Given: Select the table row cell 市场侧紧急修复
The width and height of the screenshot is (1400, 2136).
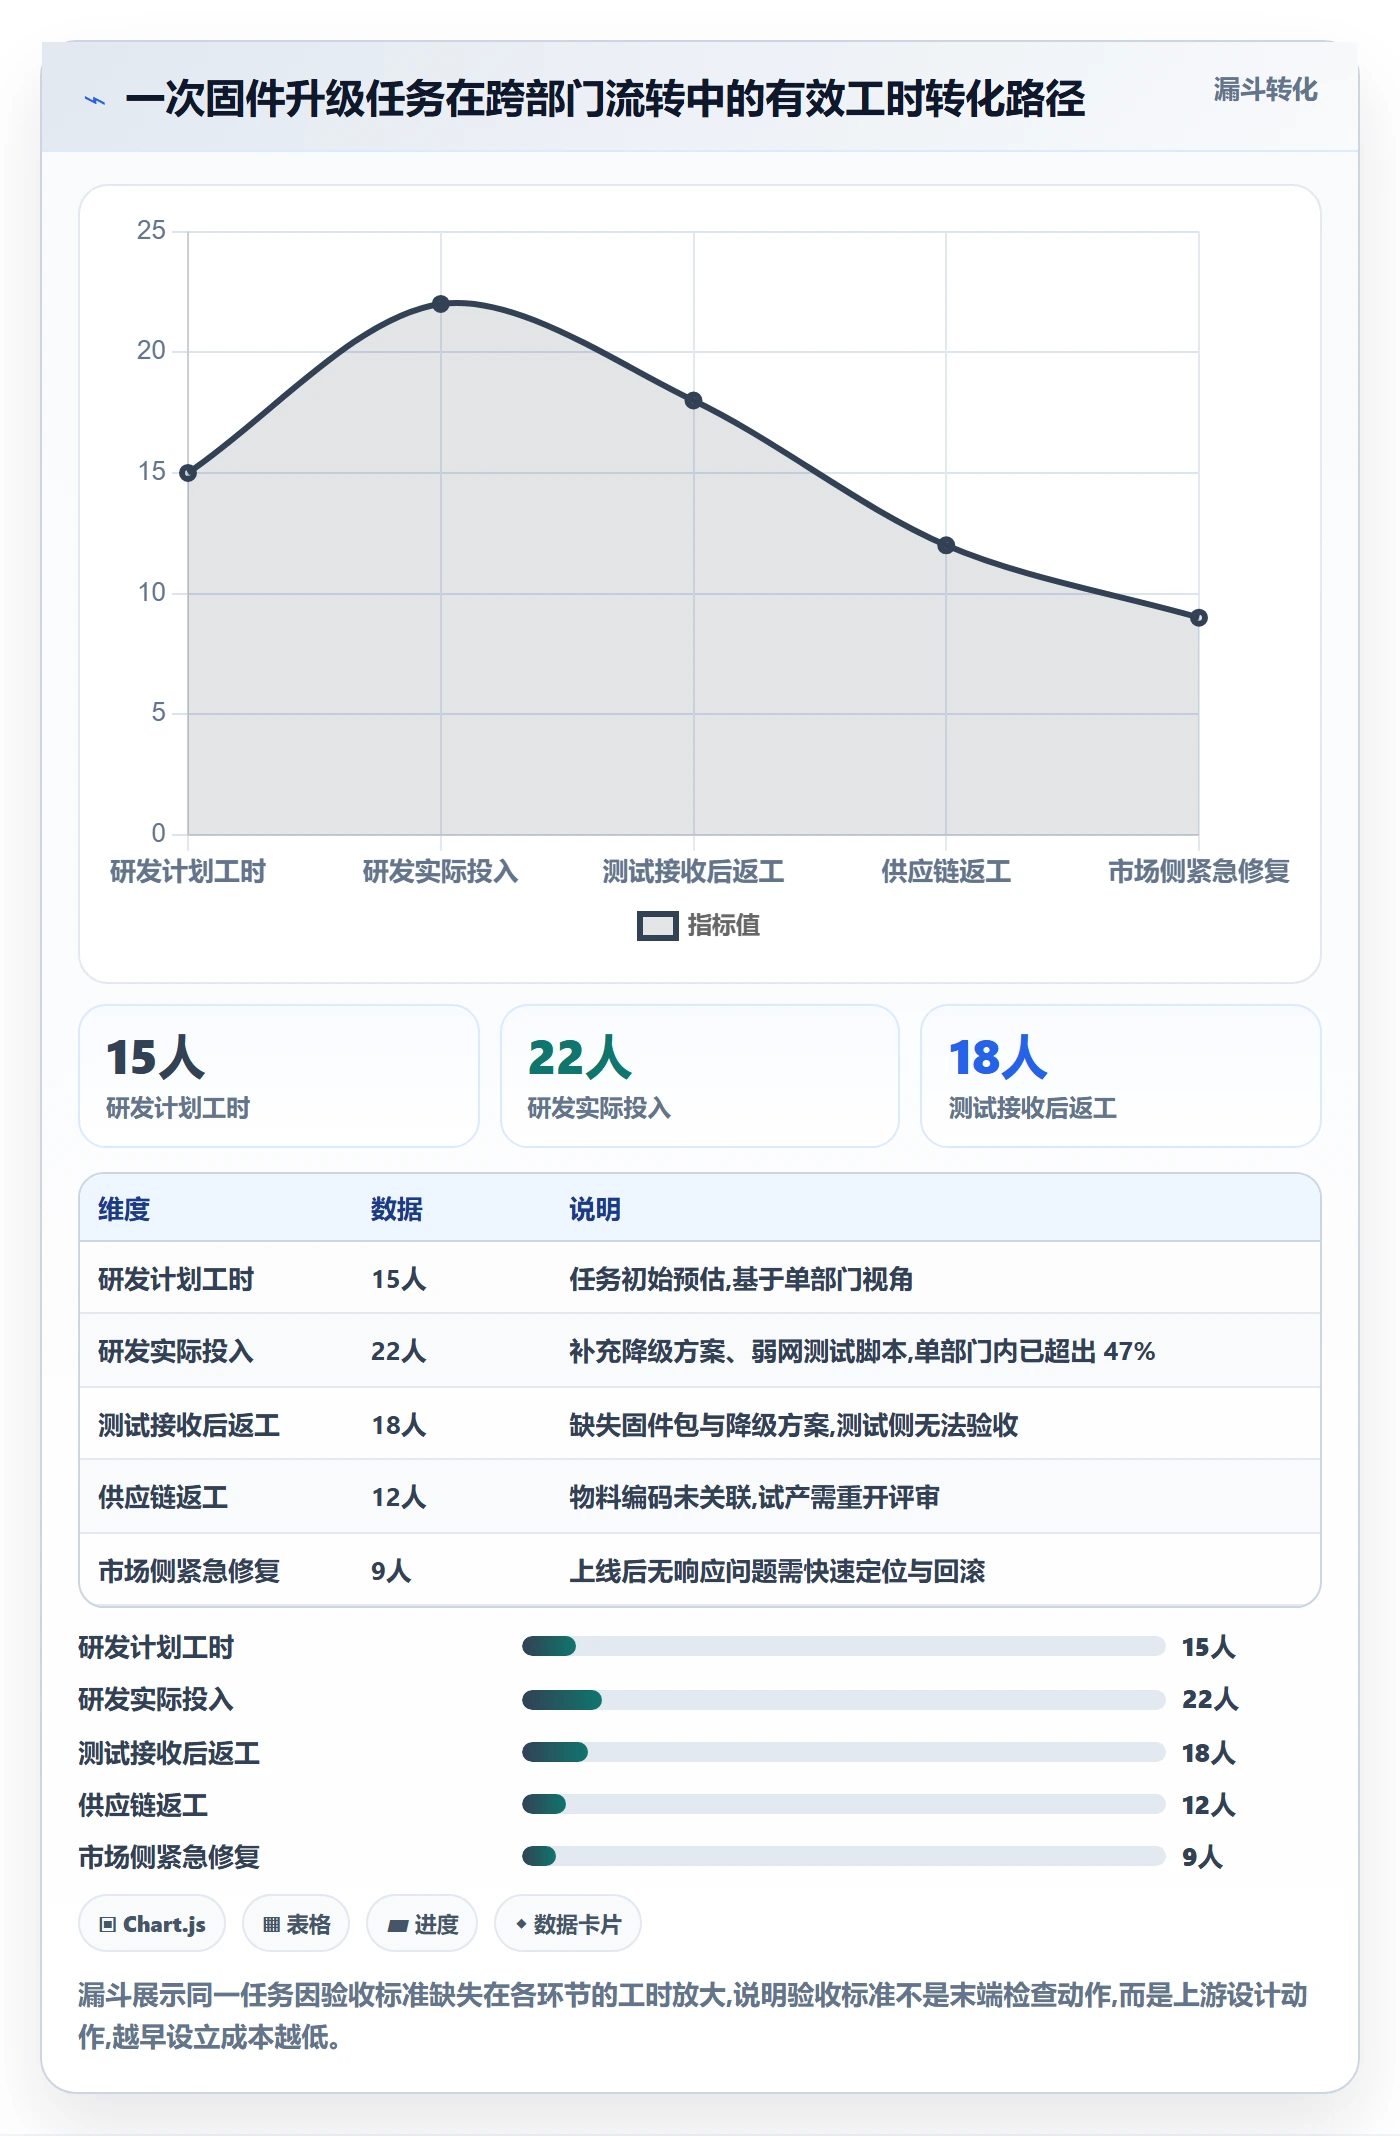Looking at the screenshot, I should pos(189,1571).
